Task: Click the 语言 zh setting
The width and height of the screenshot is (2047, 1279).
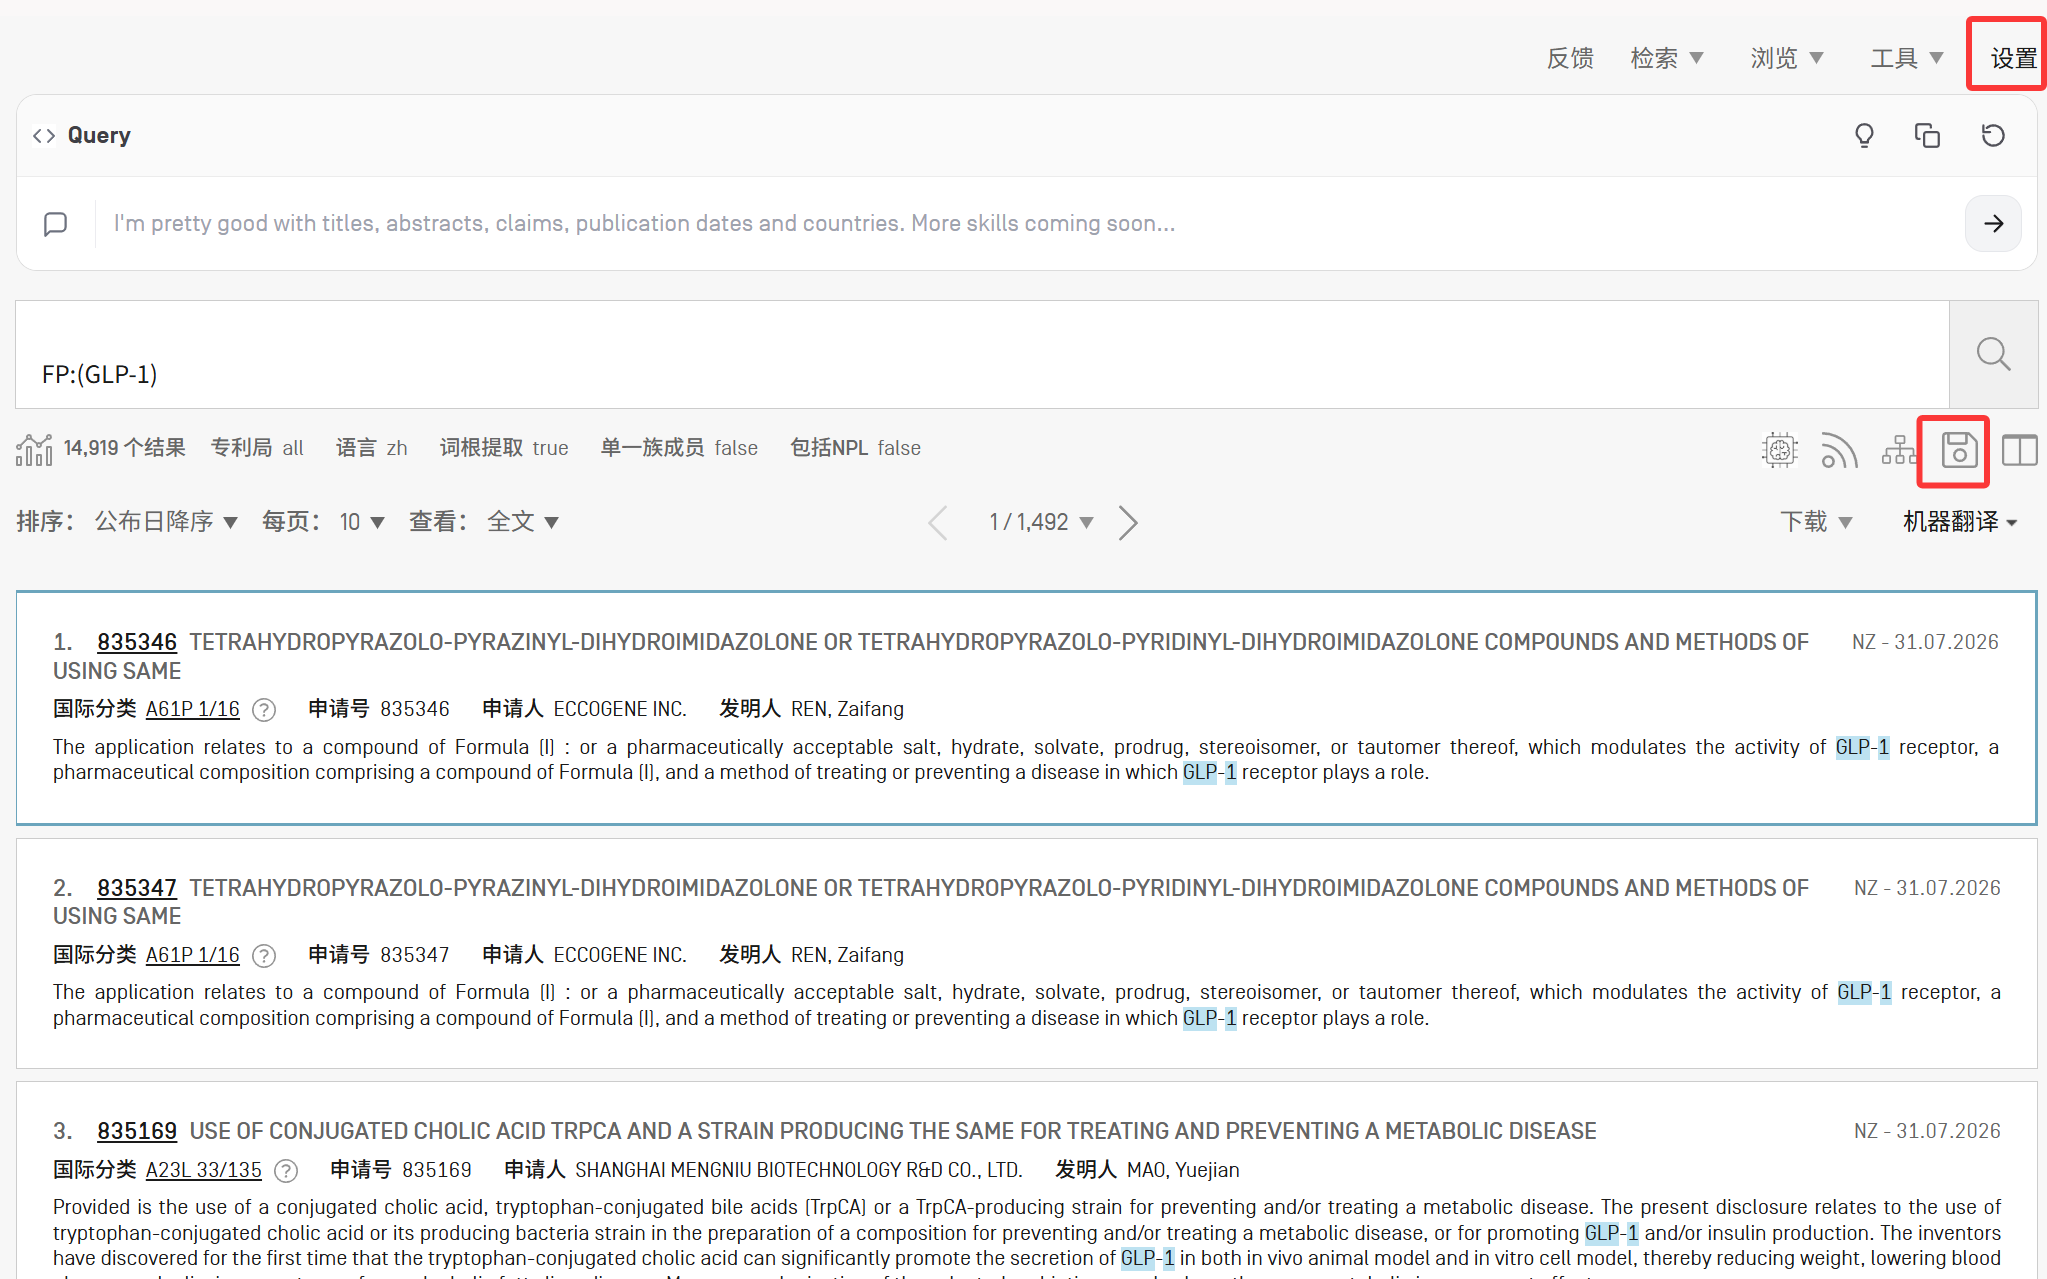Action: coord(372,448)
